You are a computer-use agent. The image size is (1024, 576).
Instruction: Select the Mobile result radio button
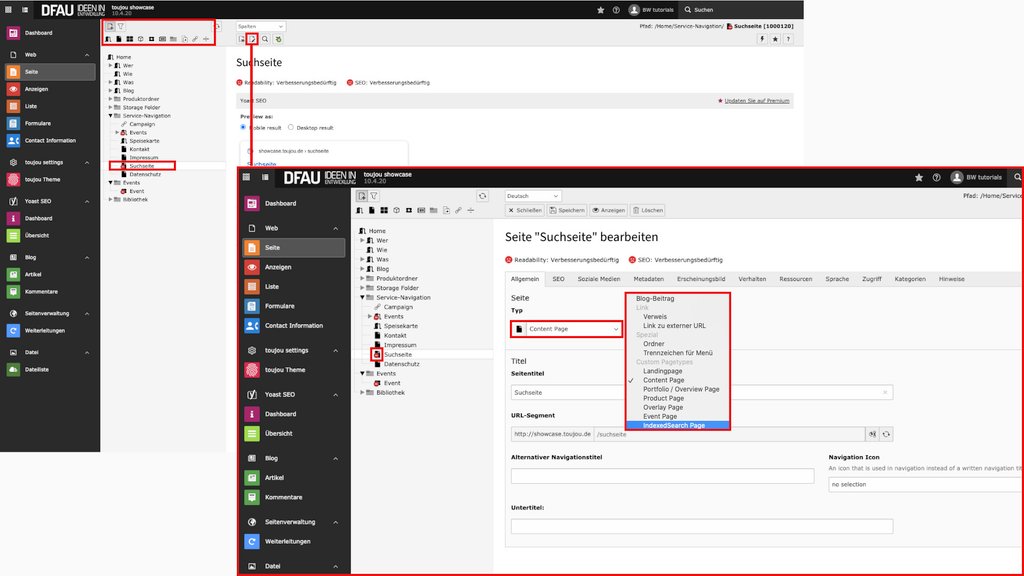242,127
